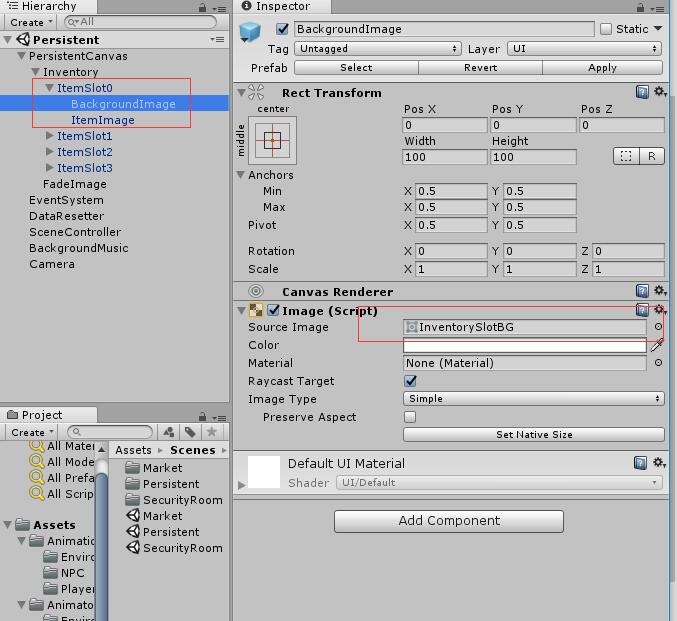Toggle raw edit mode R button
677x621 pixels.
(x=652, y=156)
